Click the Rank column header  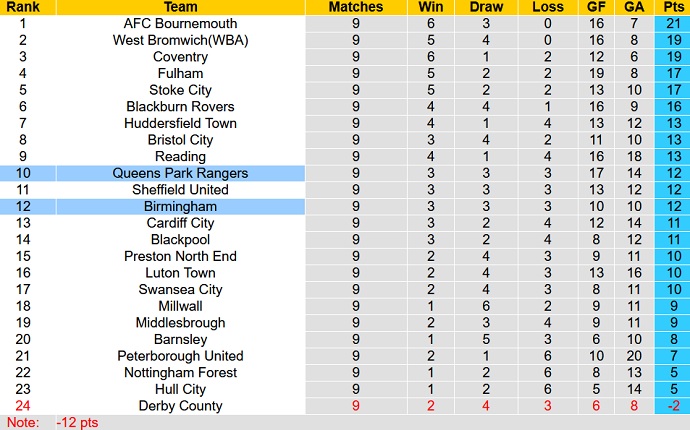(x=23, y=7)
